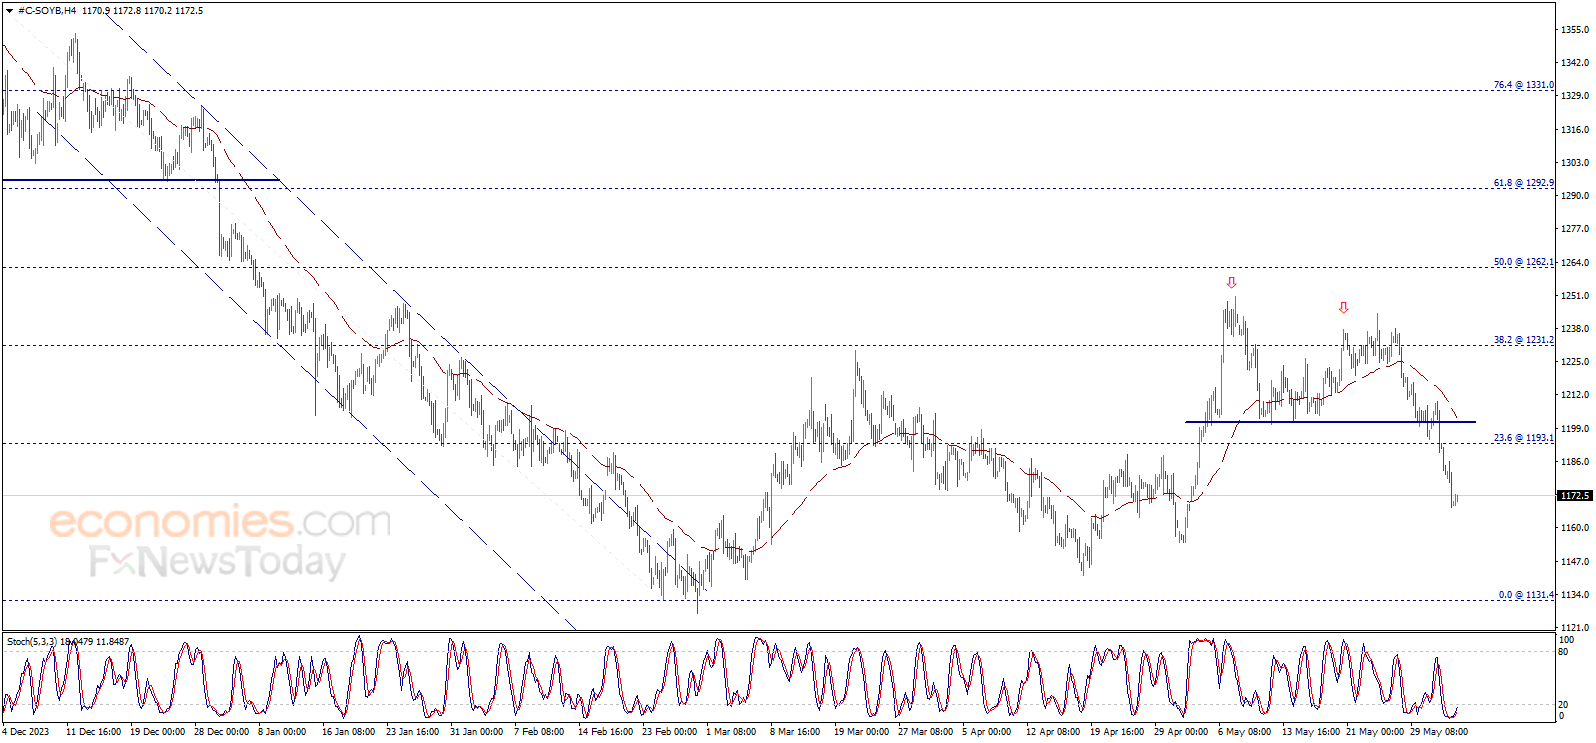The image size is (1596, 743).
Task: Click the 7 Feb 08:00 date label
Action: tap(539, 732)
